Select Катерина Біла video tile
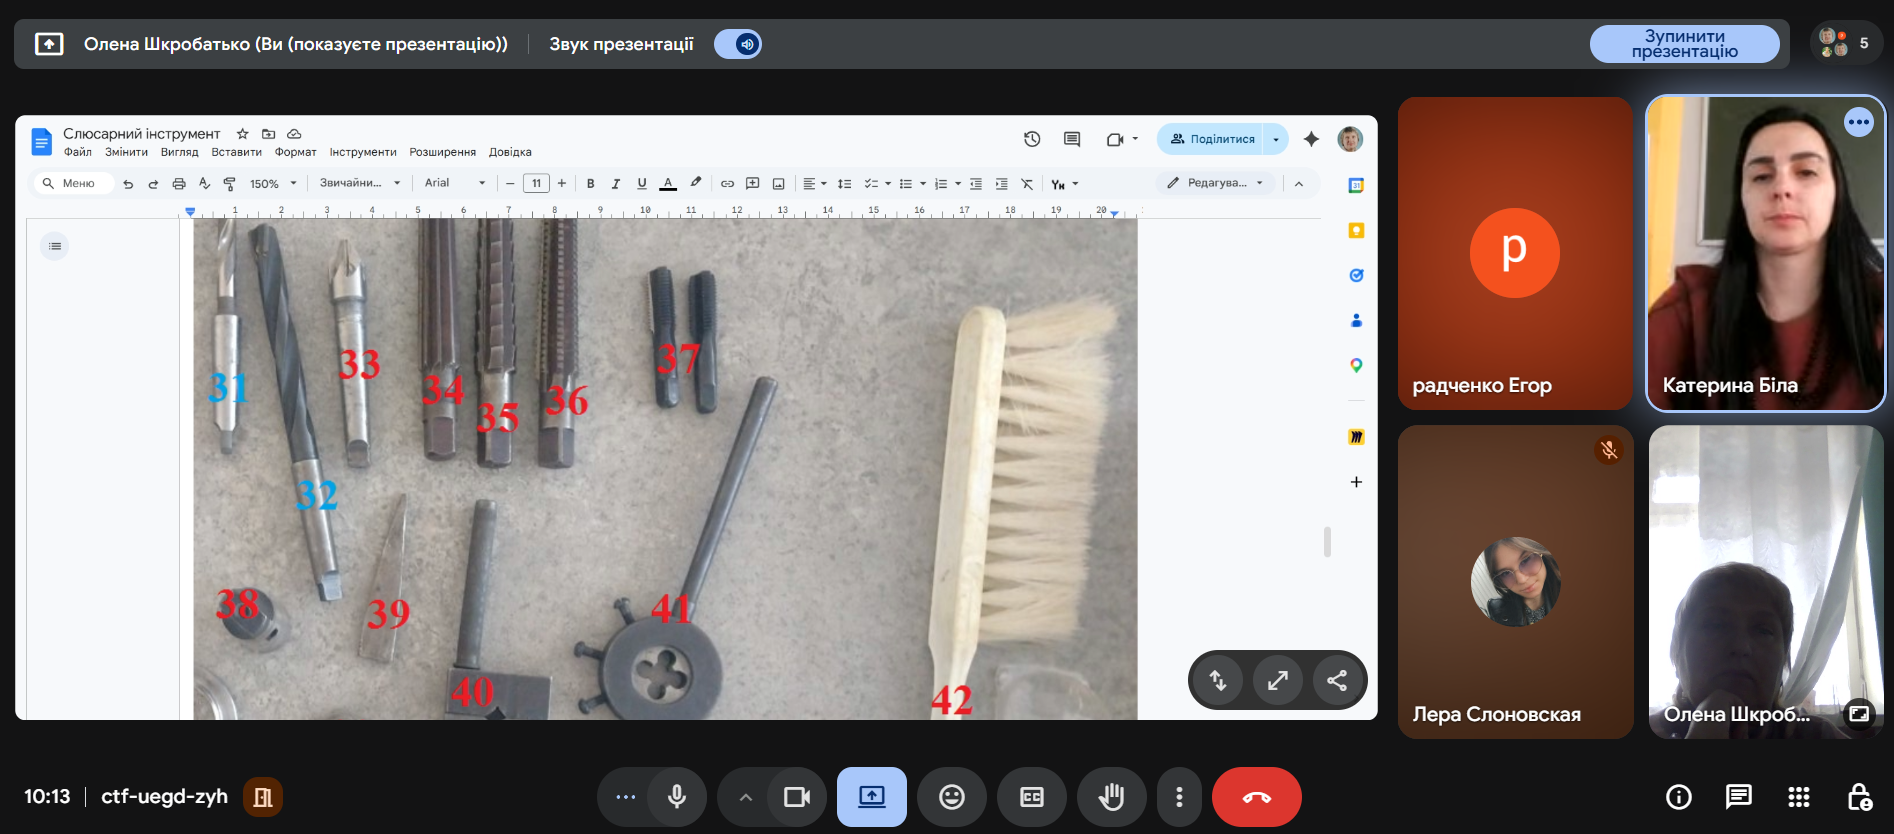The width and height of the screenshot is (1894, 834). point(1764,253)
